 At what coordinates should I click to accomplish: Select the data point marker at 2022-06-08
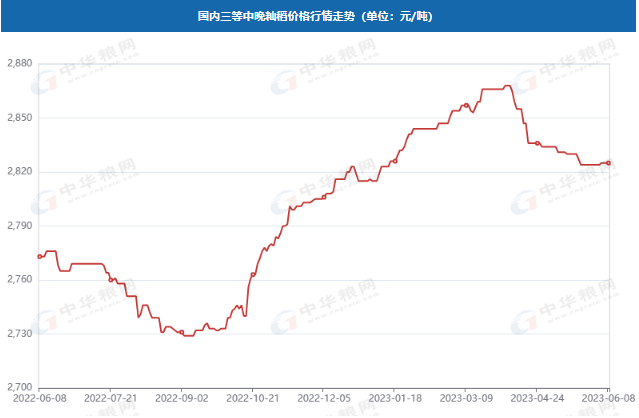(x=40, y=257)
